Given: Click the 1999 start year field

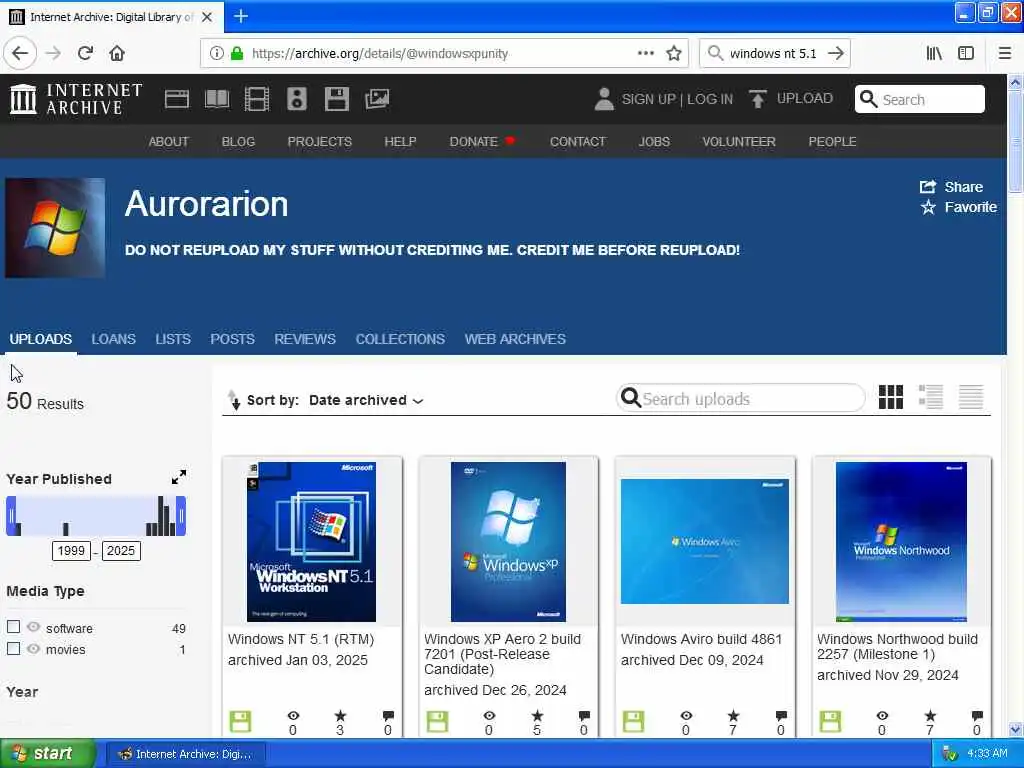Looking at the screenshot, I should tap(71, 551).
